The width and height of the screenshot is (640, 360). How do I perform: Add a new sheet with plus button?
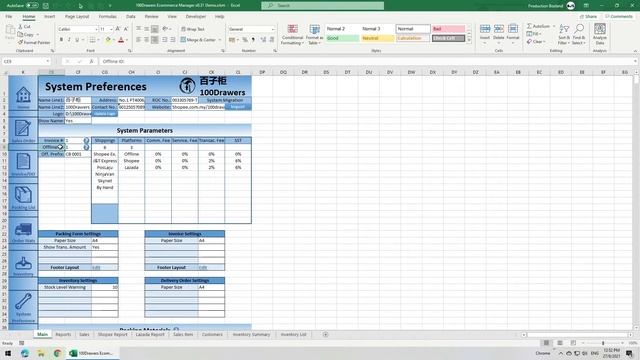pos(325,334)
